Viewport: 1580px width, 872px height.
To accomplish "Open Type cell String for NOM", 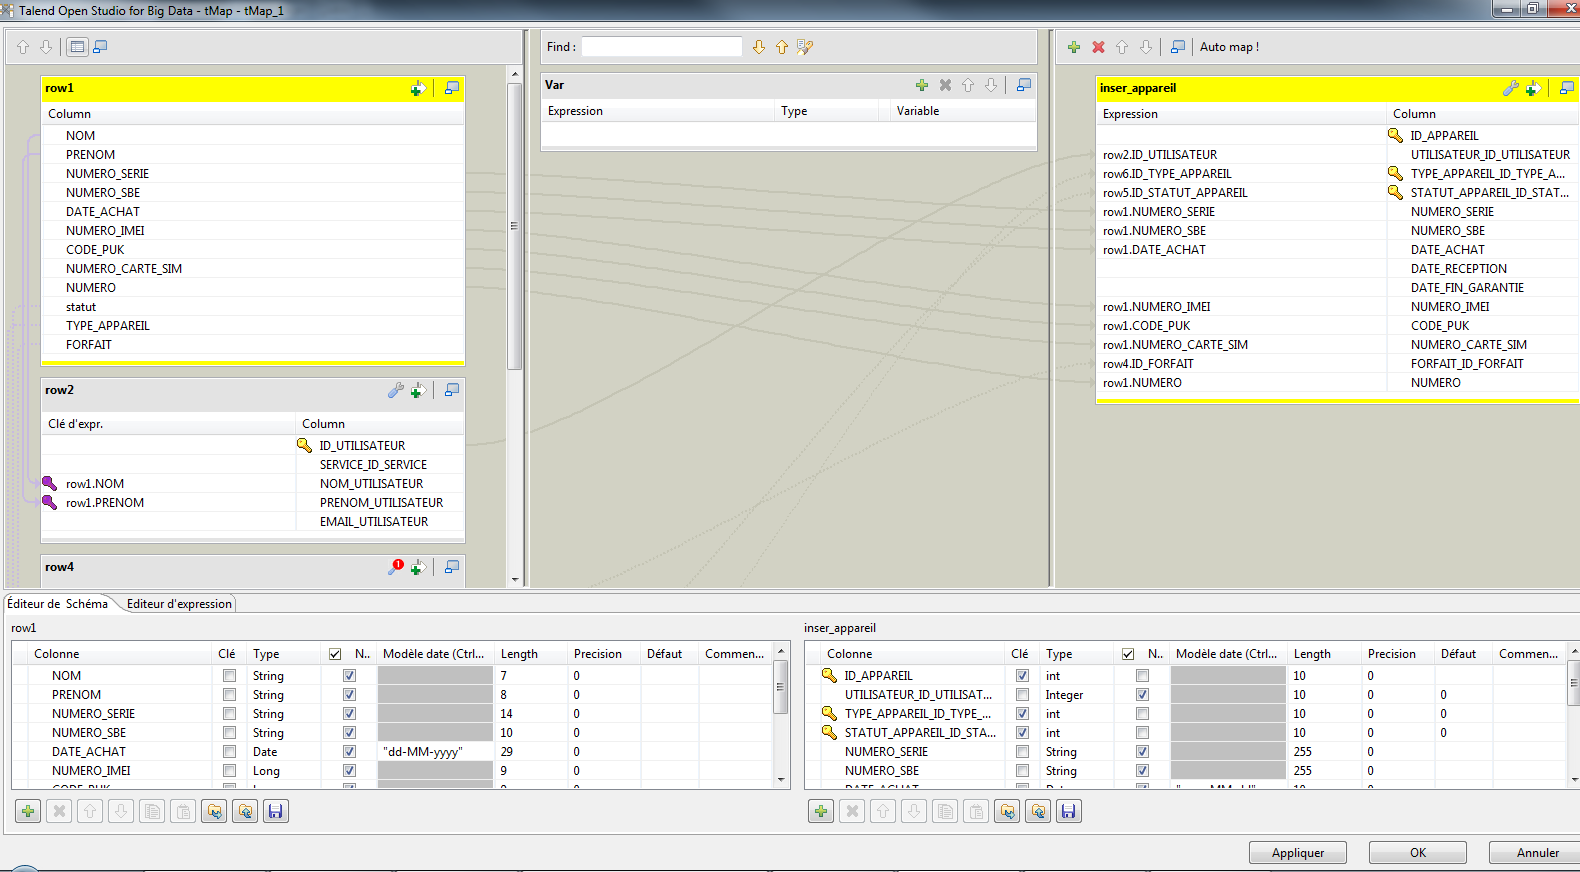I will (x=284, y=676).
